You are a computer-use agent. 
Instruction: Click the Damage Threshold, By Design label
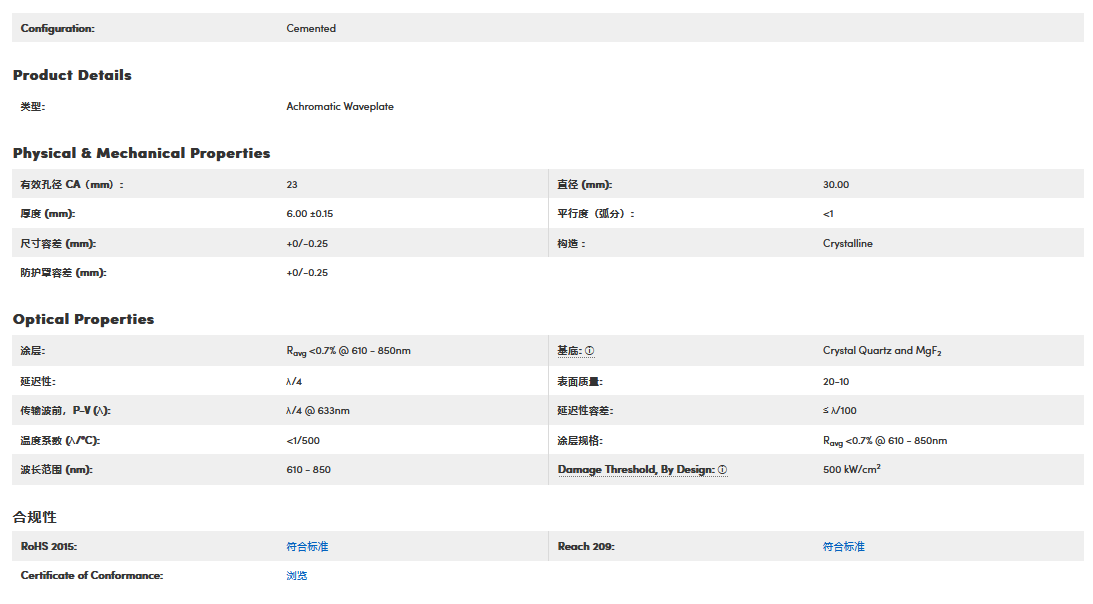coord(635,470)
